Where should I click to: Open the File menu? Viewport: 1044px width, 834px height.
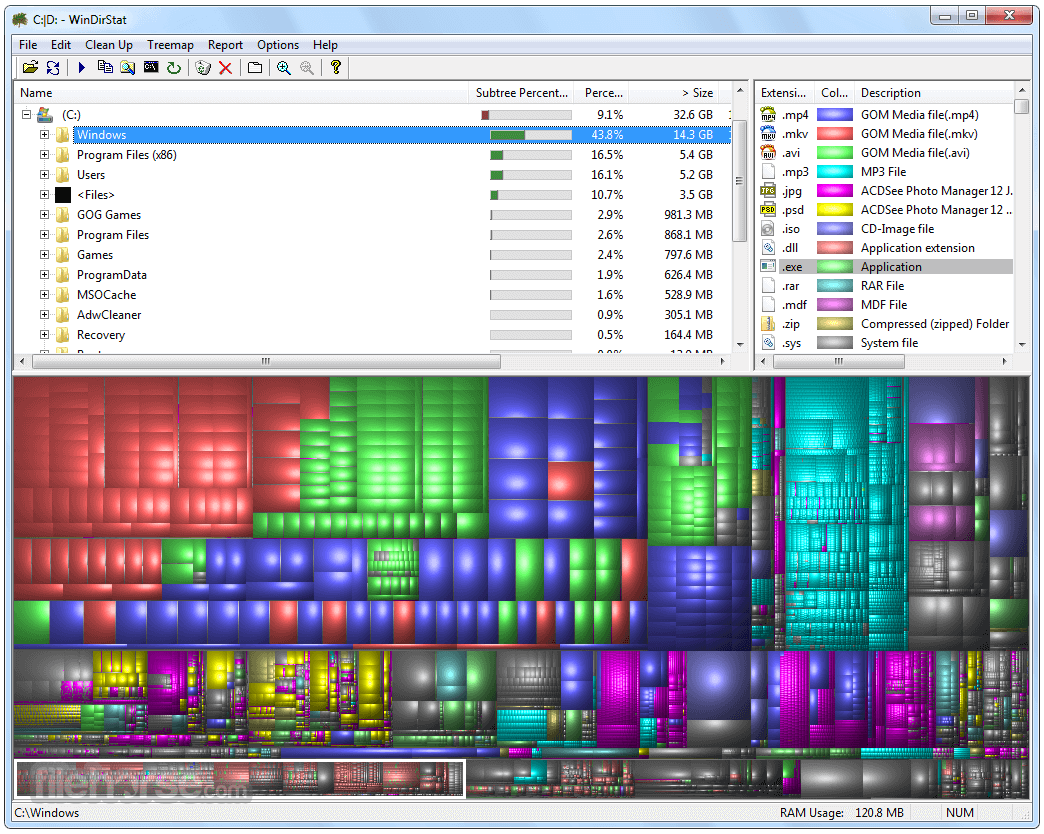28,45
